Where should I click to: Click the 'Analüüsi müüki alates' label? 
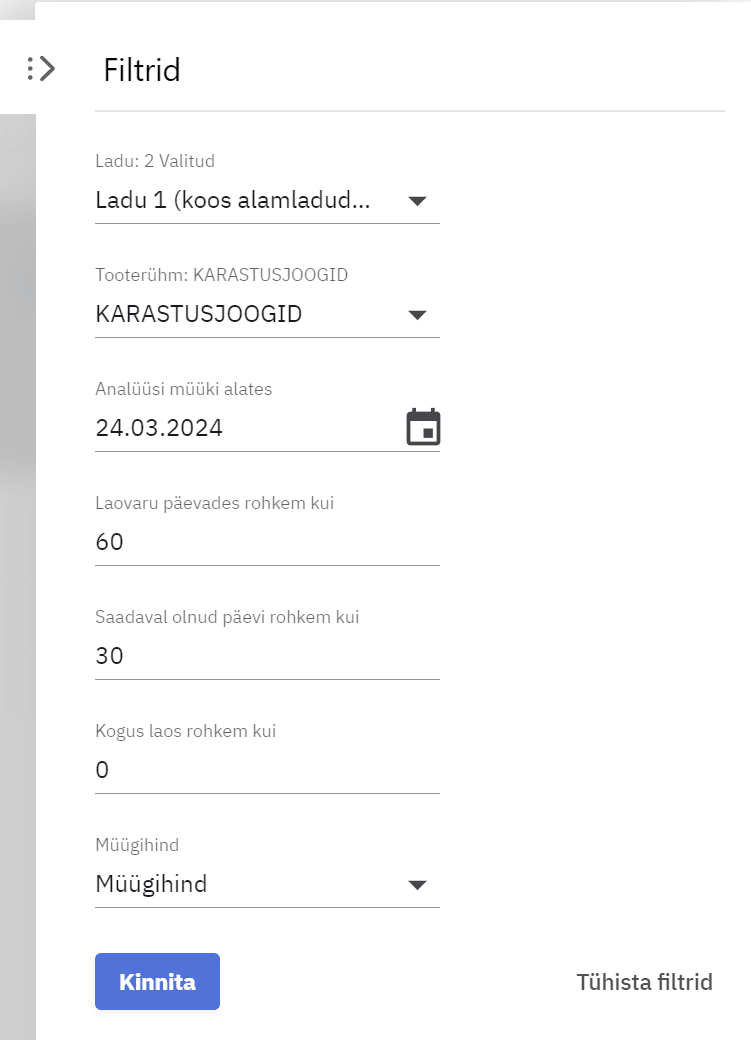[x=183, y=389]
